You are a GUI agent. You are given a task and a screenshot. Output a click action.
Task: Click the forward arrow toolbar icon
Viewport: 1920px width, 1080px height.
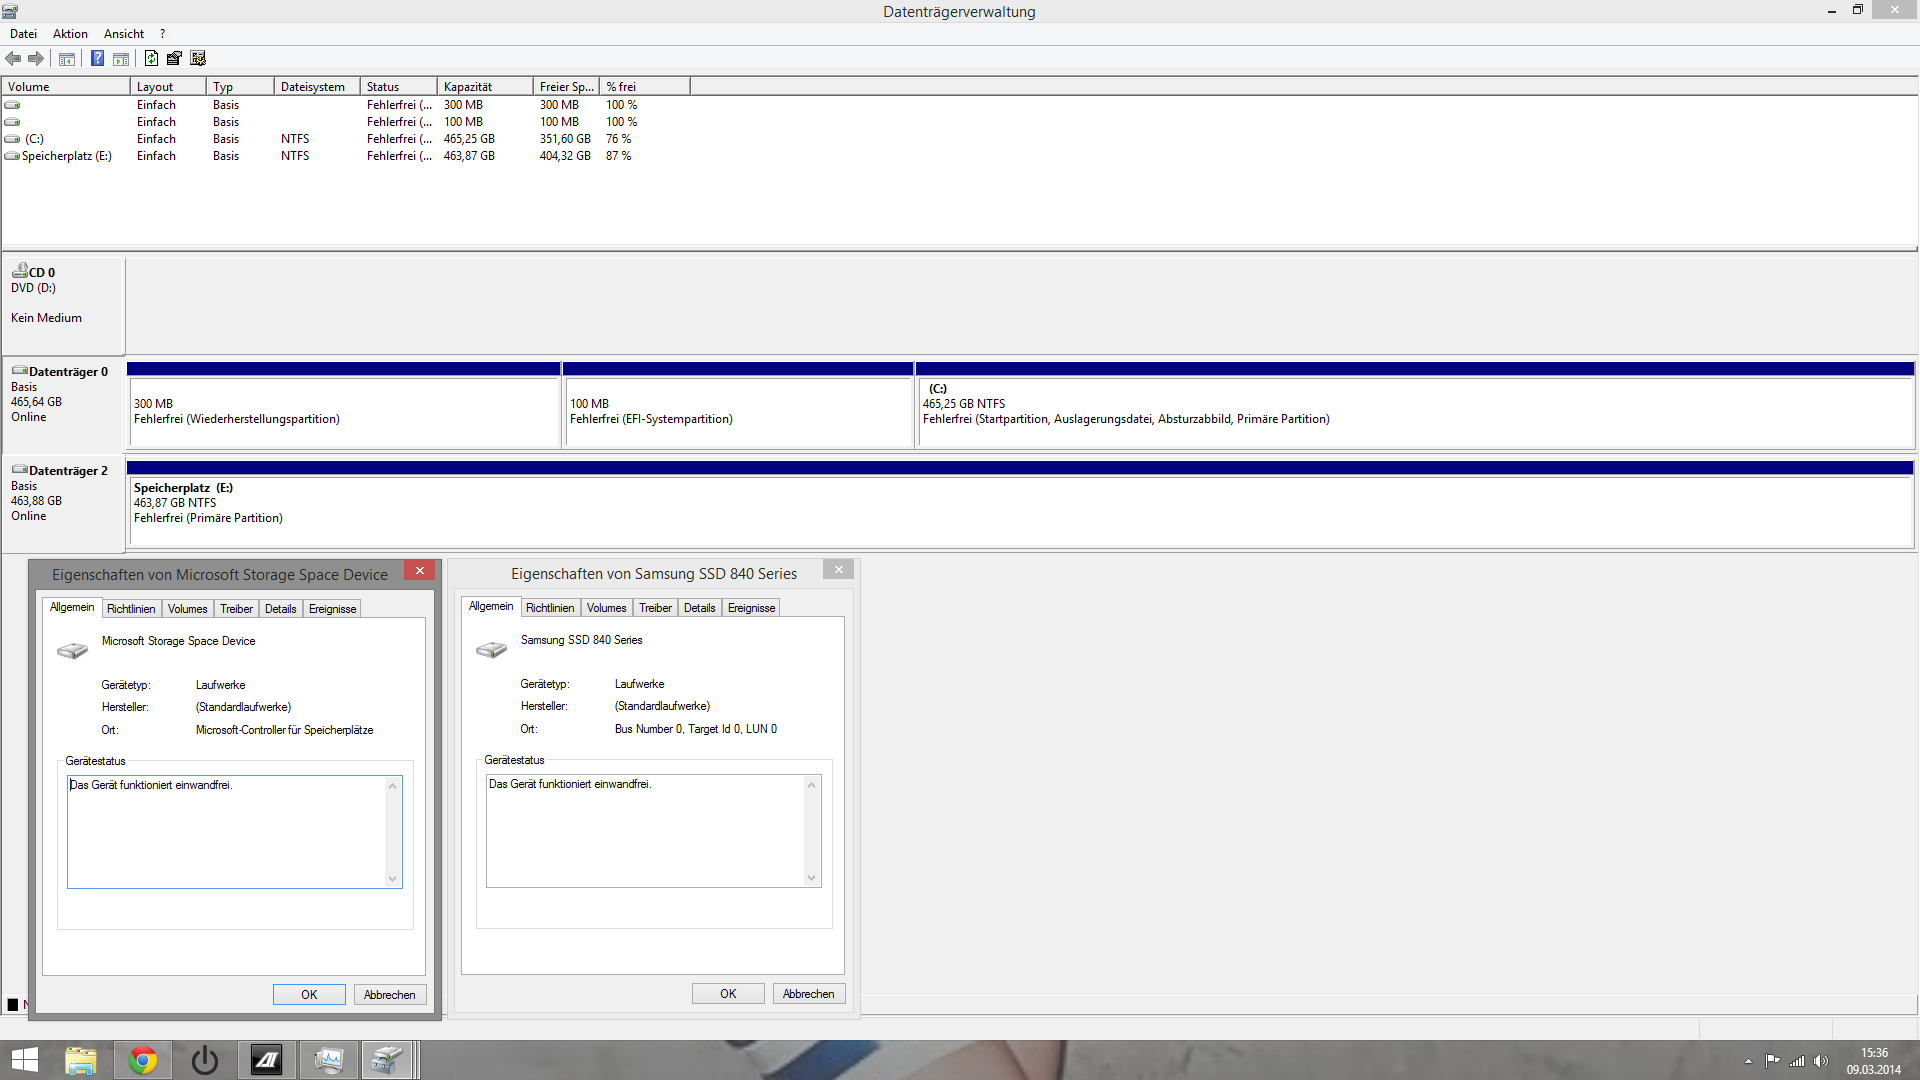(x=36, y=59)
